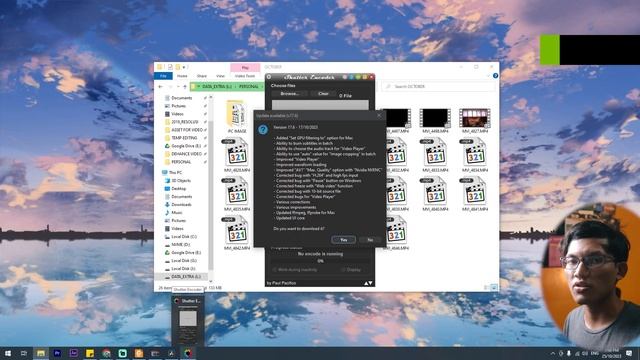
Task: Click Browse in Shutter Encoder
Action: point(290,93)
